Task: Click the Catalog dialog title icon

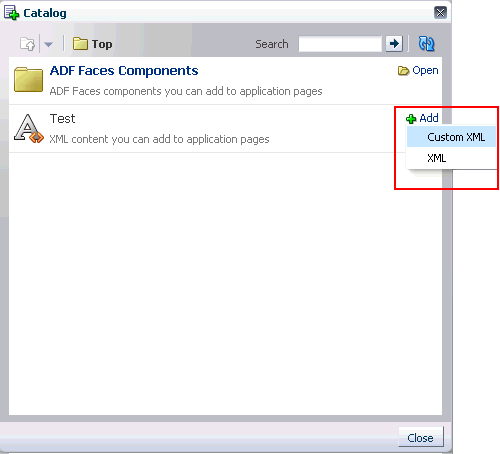Action: (x=11, y=13)
